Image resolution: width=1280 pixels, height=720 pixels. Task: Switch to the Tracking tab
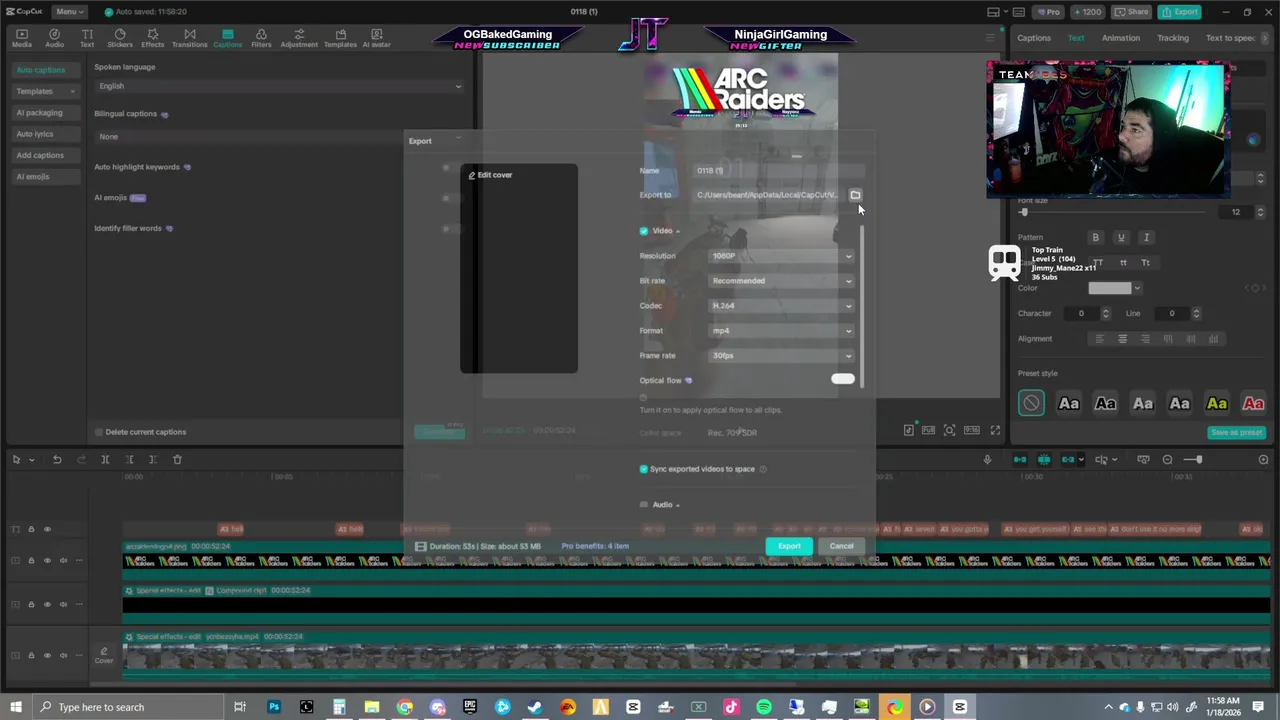(x=1173, y=38)
